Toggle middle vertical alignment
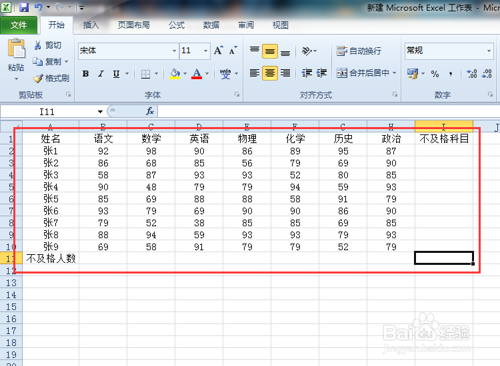500x366 pixels. click(270, 51)
